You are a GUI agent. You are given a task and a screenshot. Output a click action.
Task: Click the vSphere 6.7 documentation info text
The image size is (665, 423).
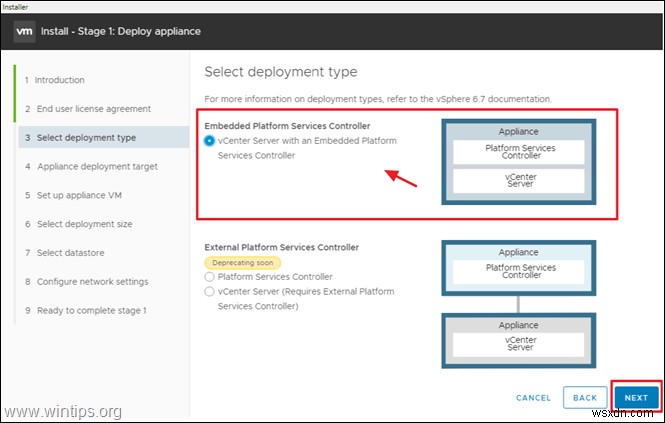(378, 99)
